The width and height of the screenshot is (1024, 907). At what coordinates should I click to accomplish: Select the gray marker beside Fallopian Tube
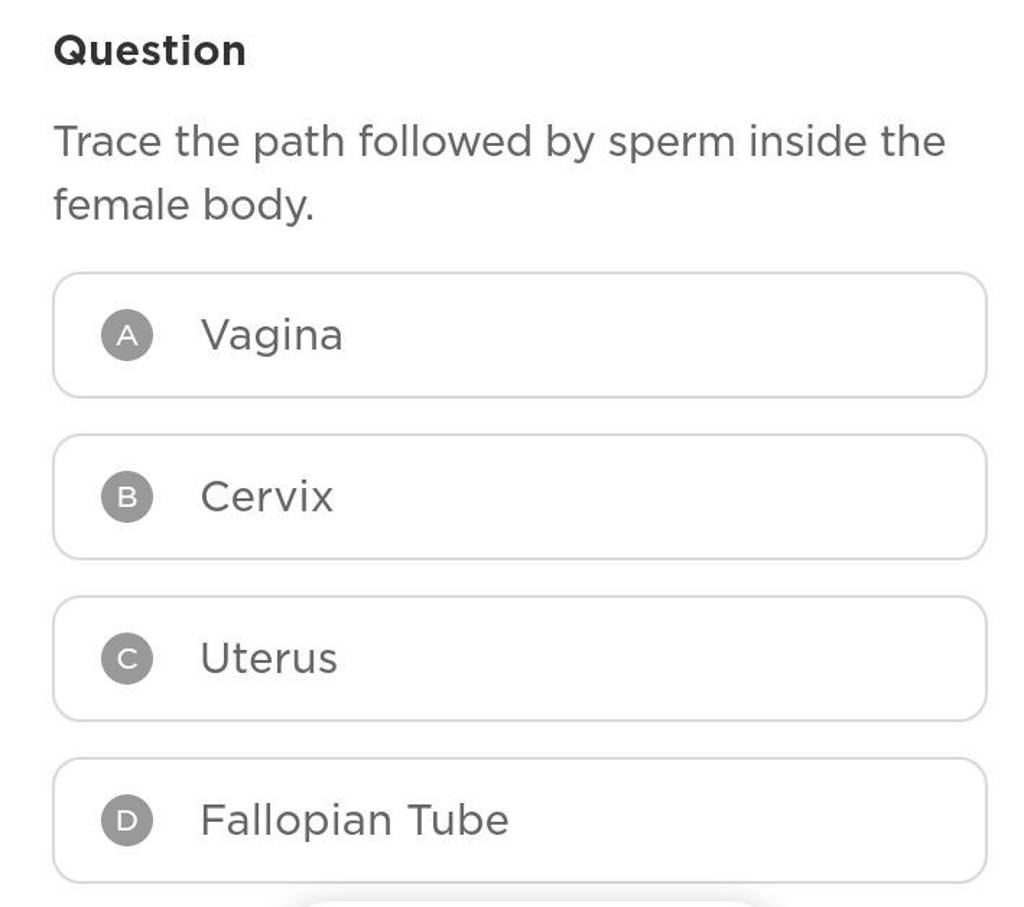(x=126, y=820)
